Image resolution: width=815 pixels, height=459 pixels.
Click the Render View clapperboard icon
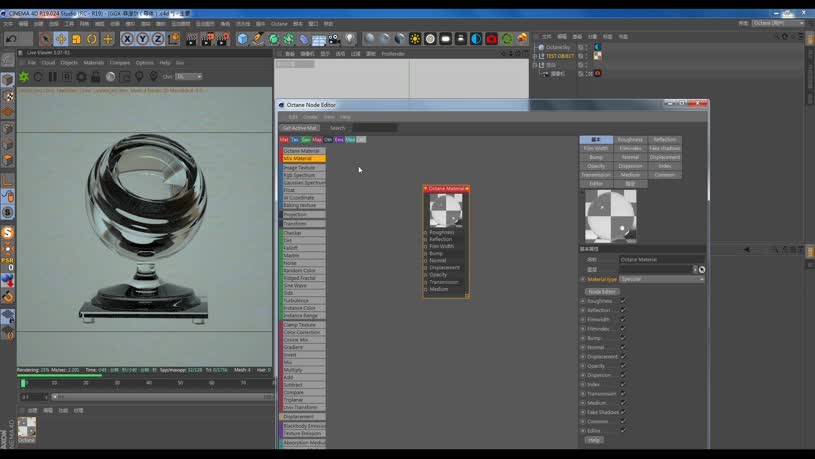coord(191,39)
